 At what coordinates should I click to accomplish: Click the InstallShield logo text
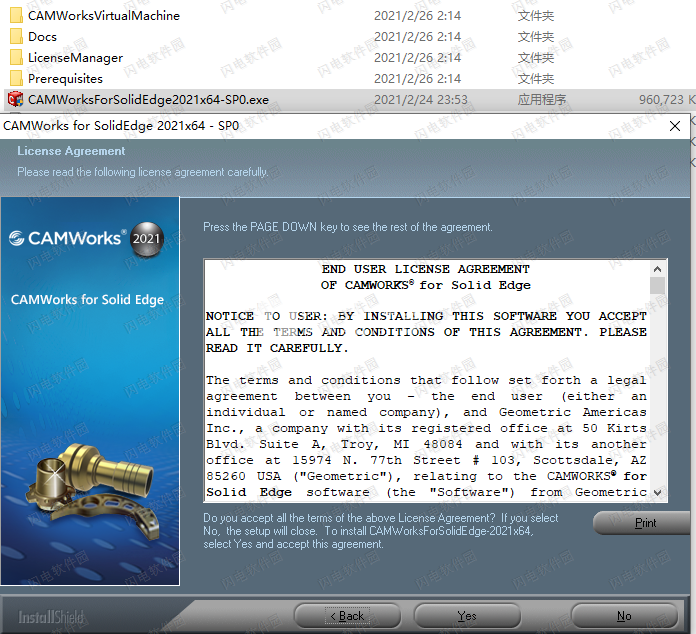point(51,617)
